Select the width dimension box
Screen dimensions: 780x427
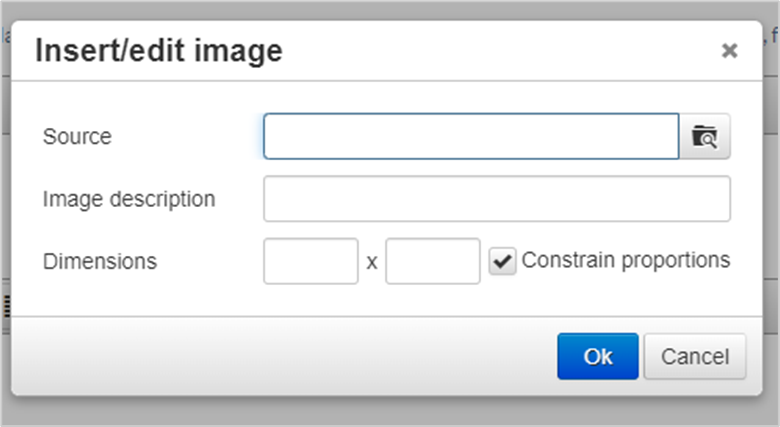pos(311,261)
